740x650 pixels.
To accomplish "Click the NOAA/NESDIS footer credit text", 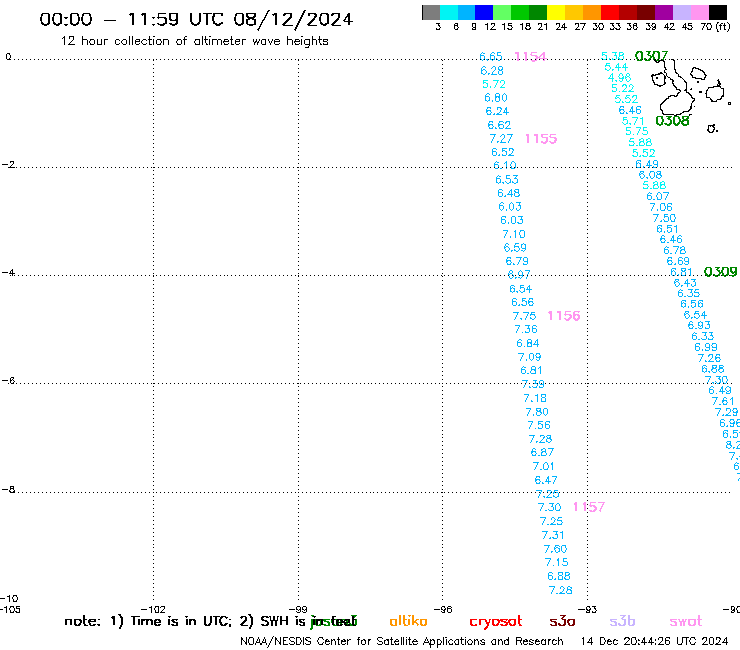I will [402, 641].
